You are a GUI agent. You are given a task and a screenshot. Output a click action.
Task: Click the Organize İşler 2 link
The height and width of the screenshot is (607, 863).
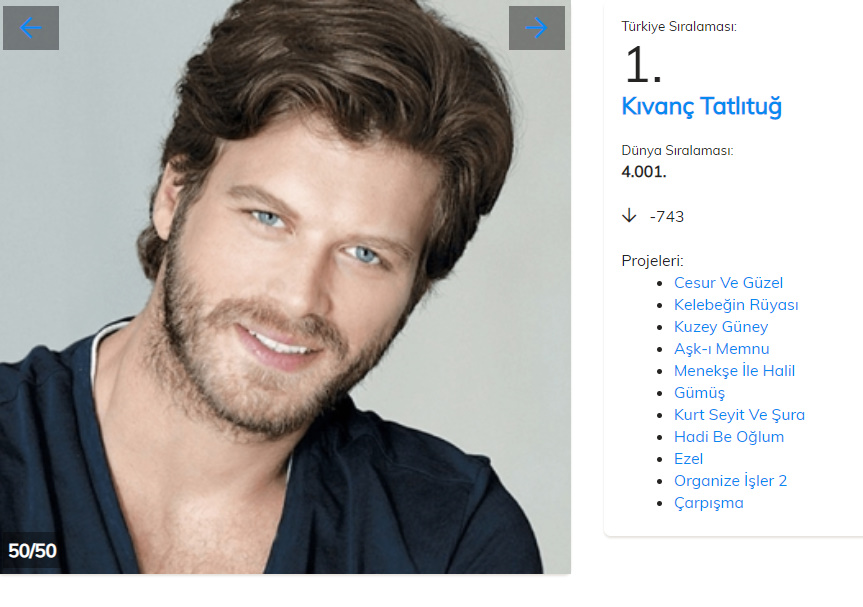tap(730, 481)
